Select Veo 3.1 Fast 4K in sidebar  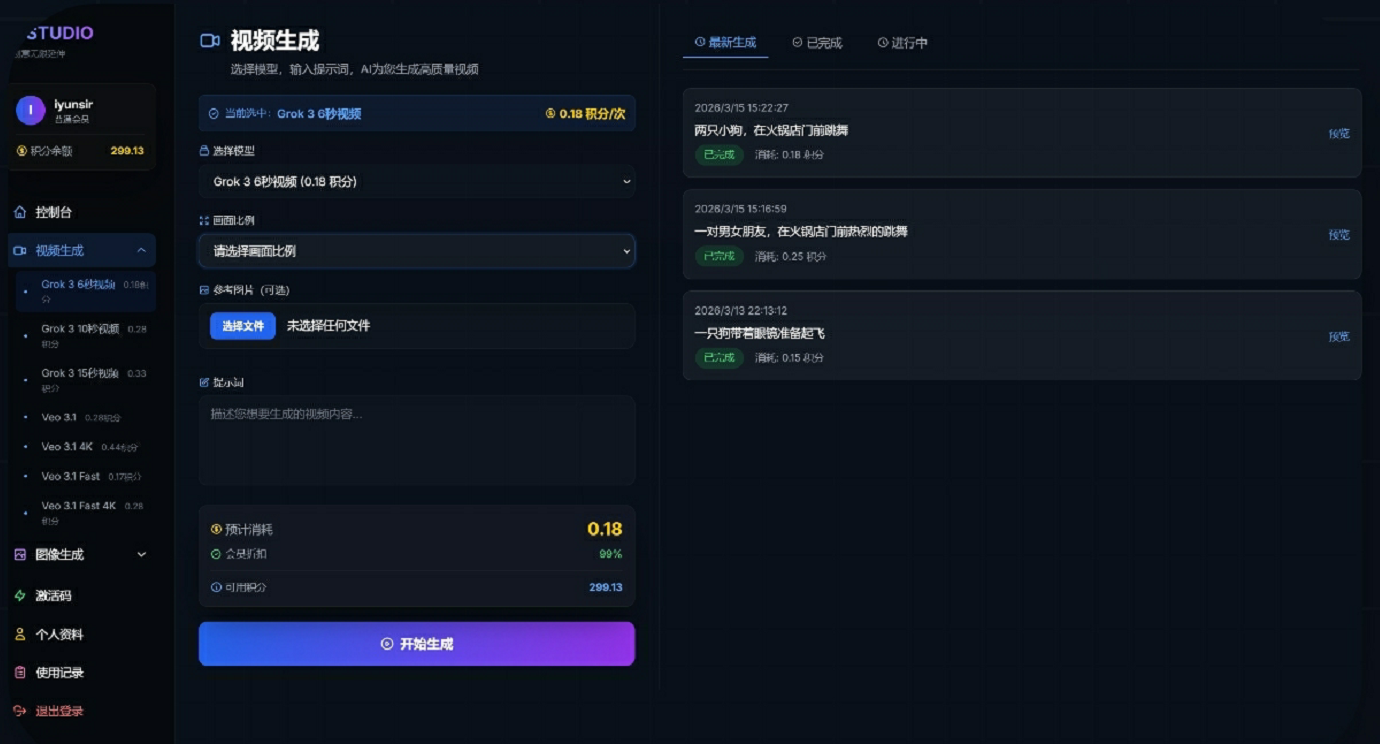87,512
